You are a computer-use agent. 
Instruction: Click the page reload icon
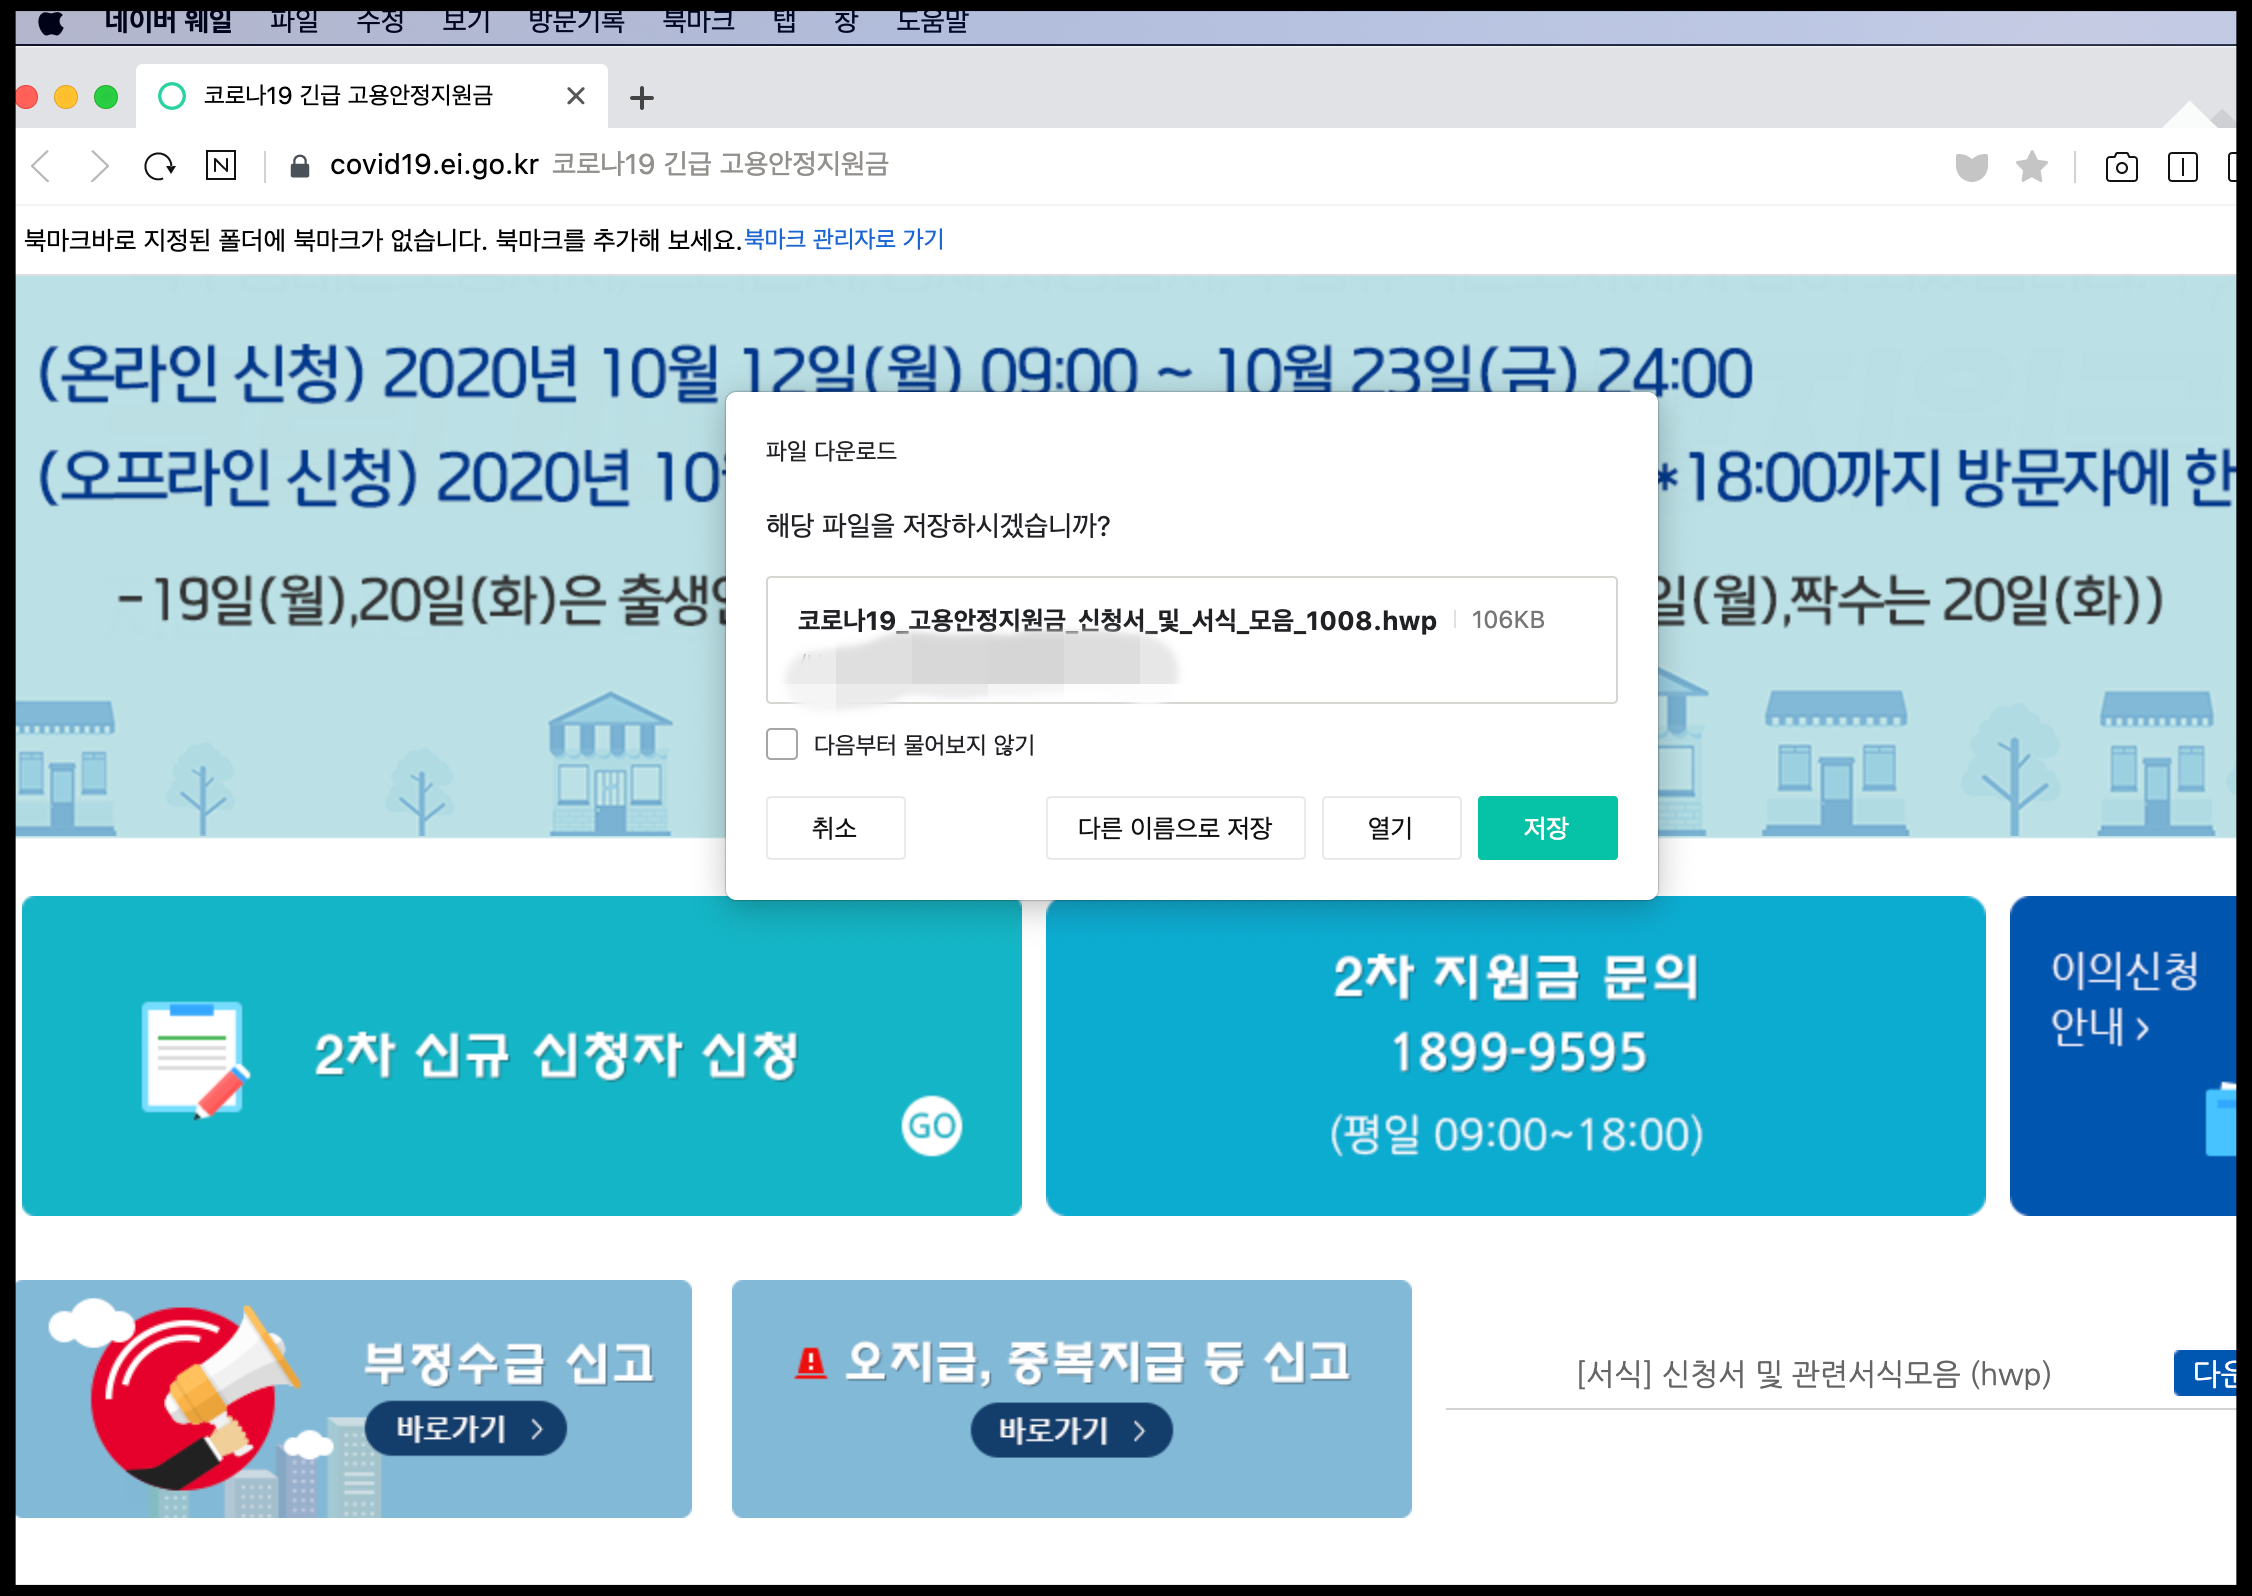(x=159, y=166)
